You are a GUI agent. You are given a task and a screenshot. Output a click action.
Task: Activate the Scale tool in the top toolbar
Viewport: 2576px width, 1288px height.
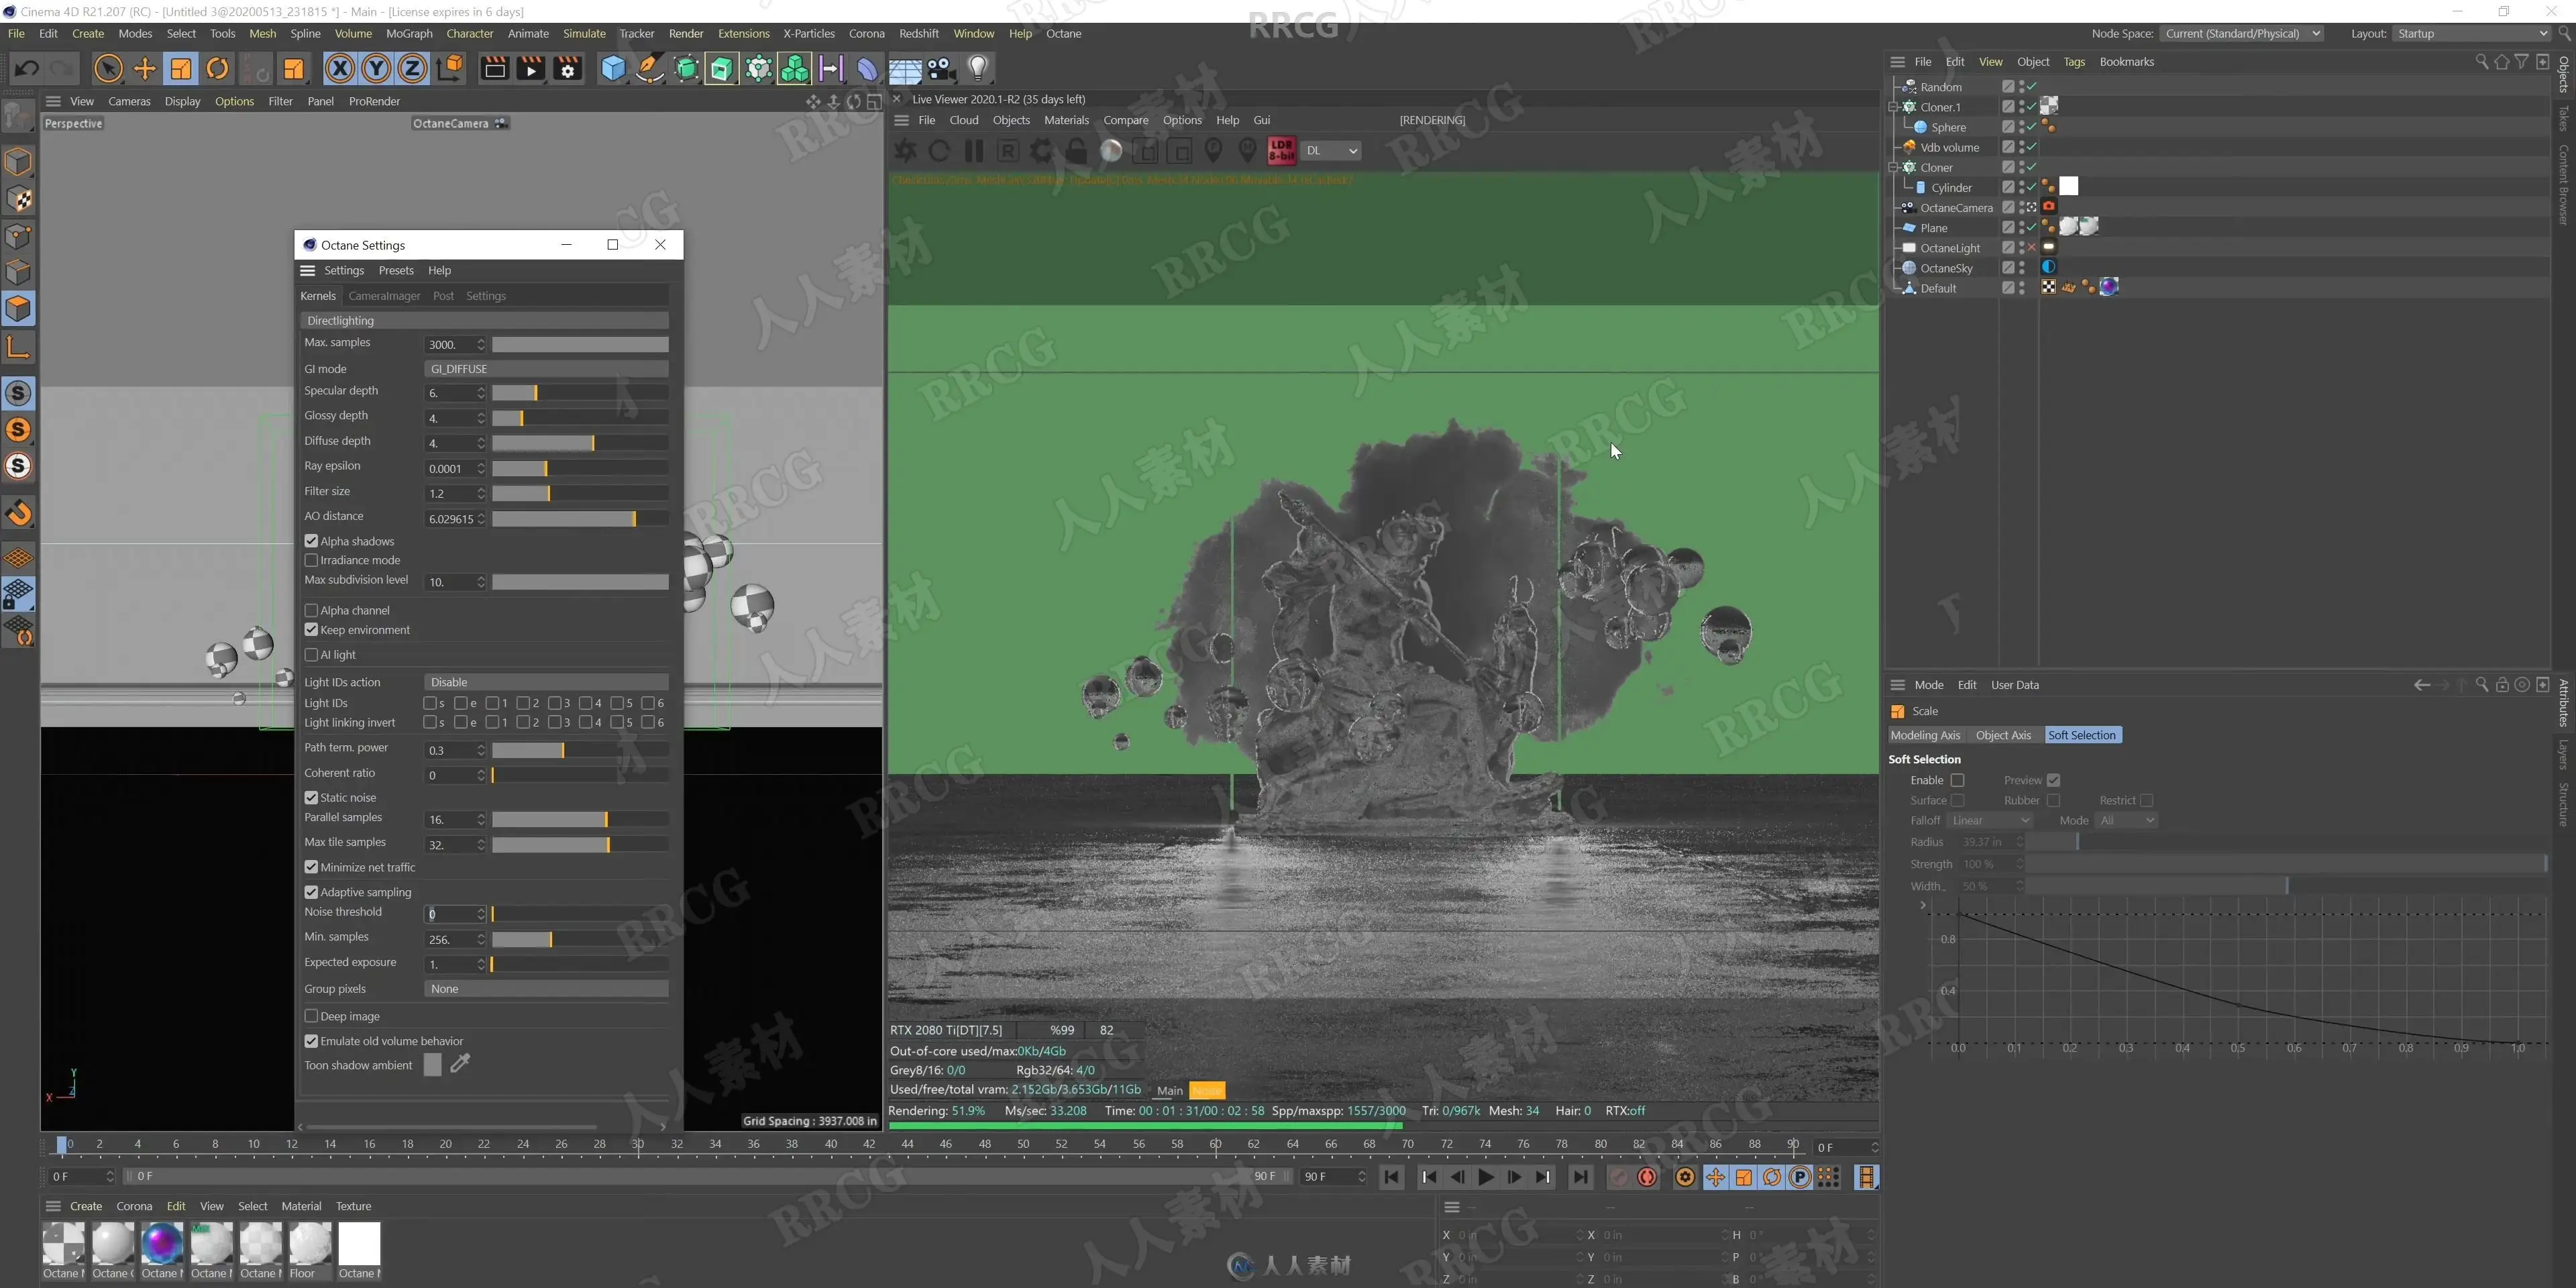click(x=181, y=69)
